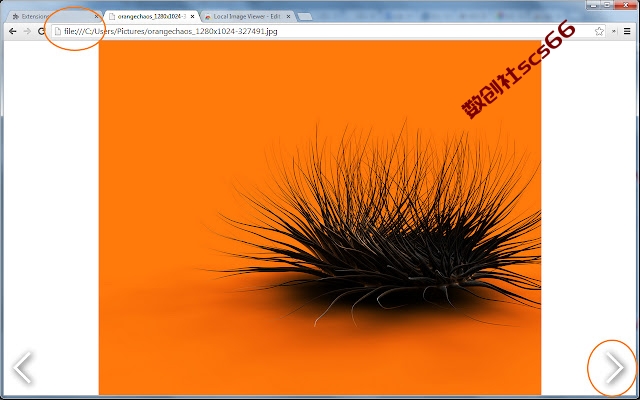Close the Chrome window
The height and width of the screenshot is (400, 640).
(x=626, y=5)
